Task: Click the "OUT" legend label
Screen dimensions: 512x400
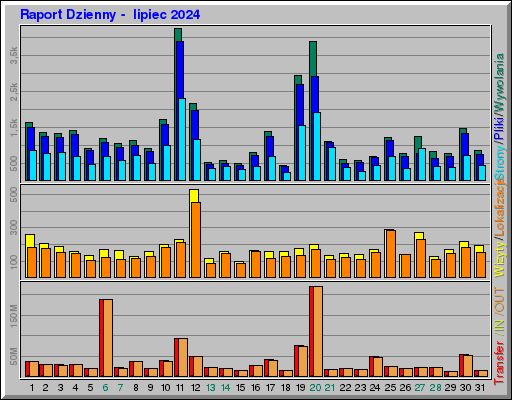Action: coord(499,300)
